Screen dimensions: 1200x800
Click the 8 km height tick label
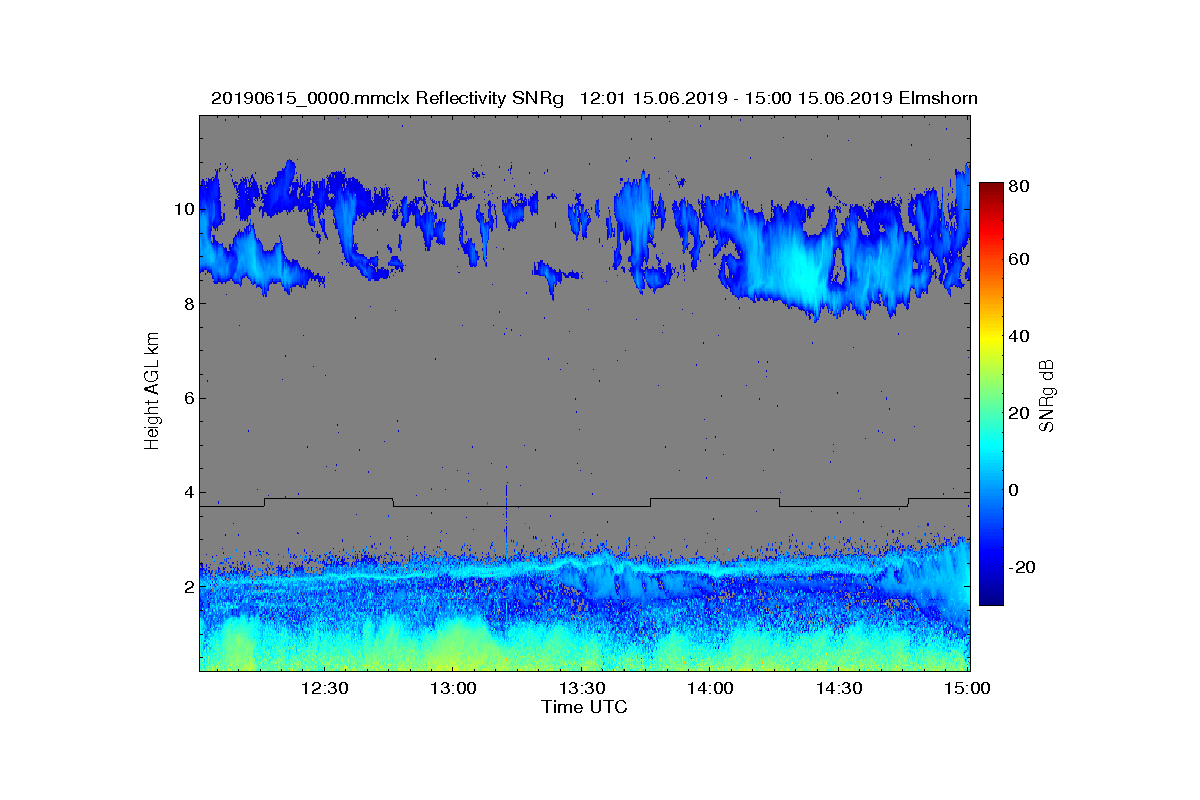(187, 303)
